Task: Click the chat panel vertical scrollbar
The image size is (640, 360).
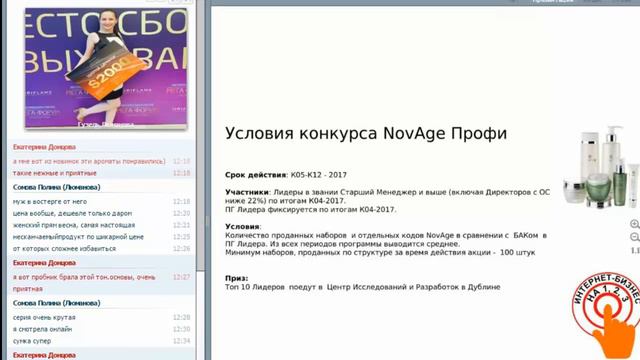Action: coord(200,135)
